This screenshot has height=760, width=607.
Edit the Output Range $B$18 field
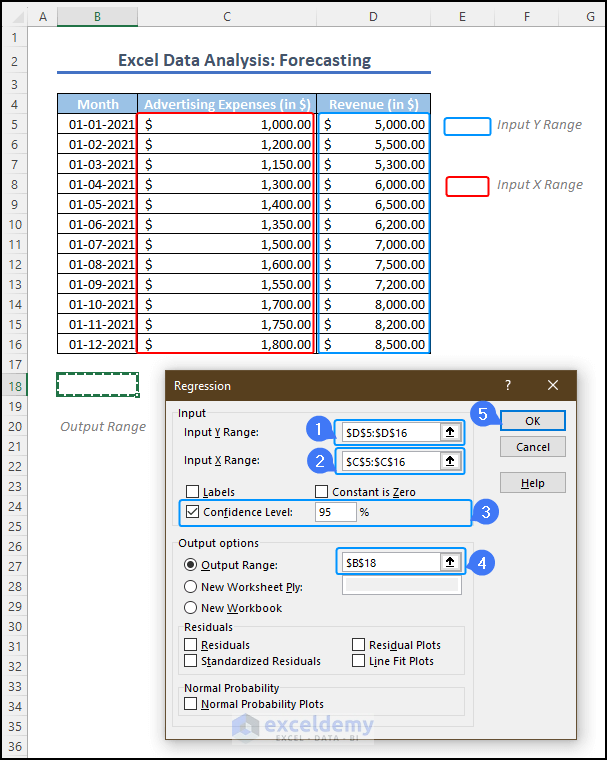[391, 562]
